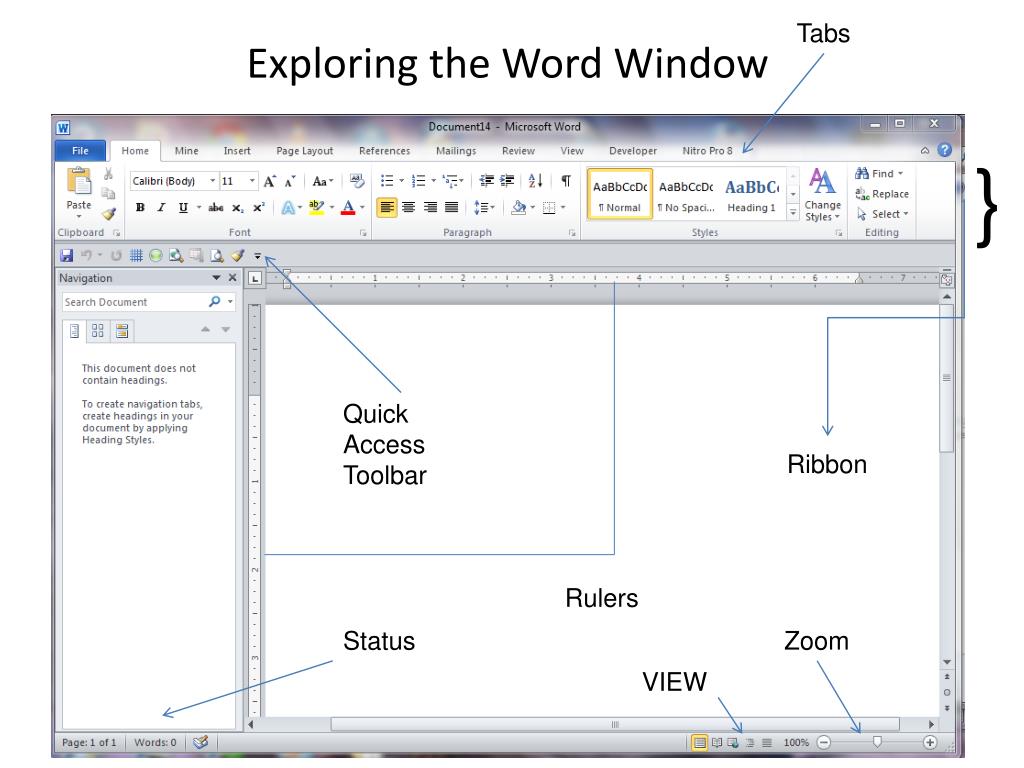Apply the No Spacing style
This screenshot has width=1024, height=768.
click(686, 194)
